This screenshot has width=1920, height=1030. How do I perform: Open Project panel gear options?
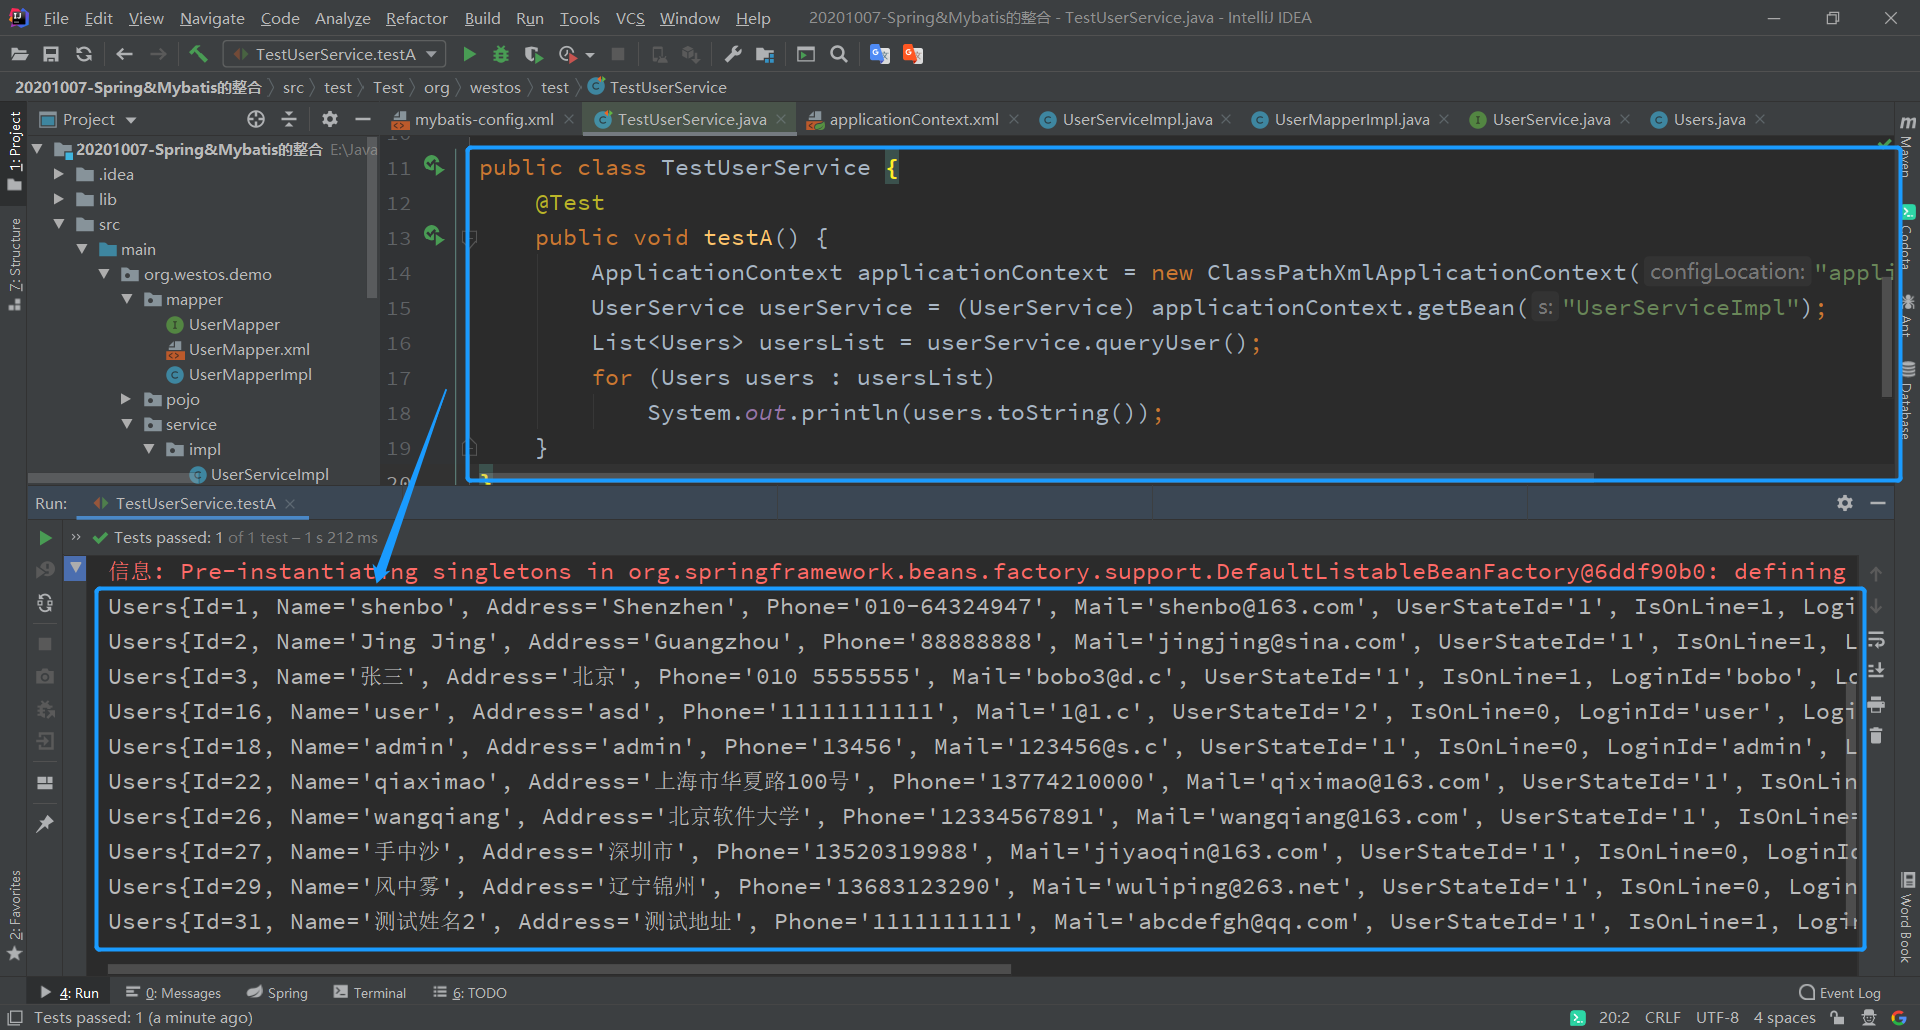330,119
